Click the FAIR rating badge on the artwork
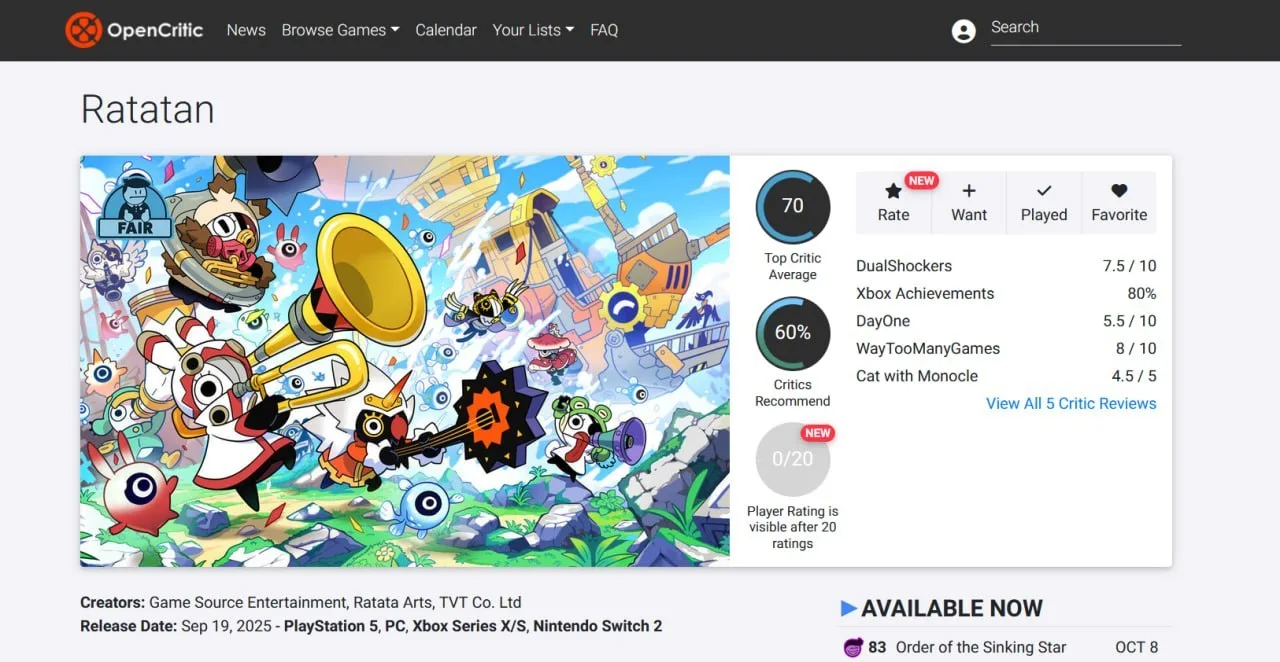This screenshot has height=662, width=1280. (134, 206)
